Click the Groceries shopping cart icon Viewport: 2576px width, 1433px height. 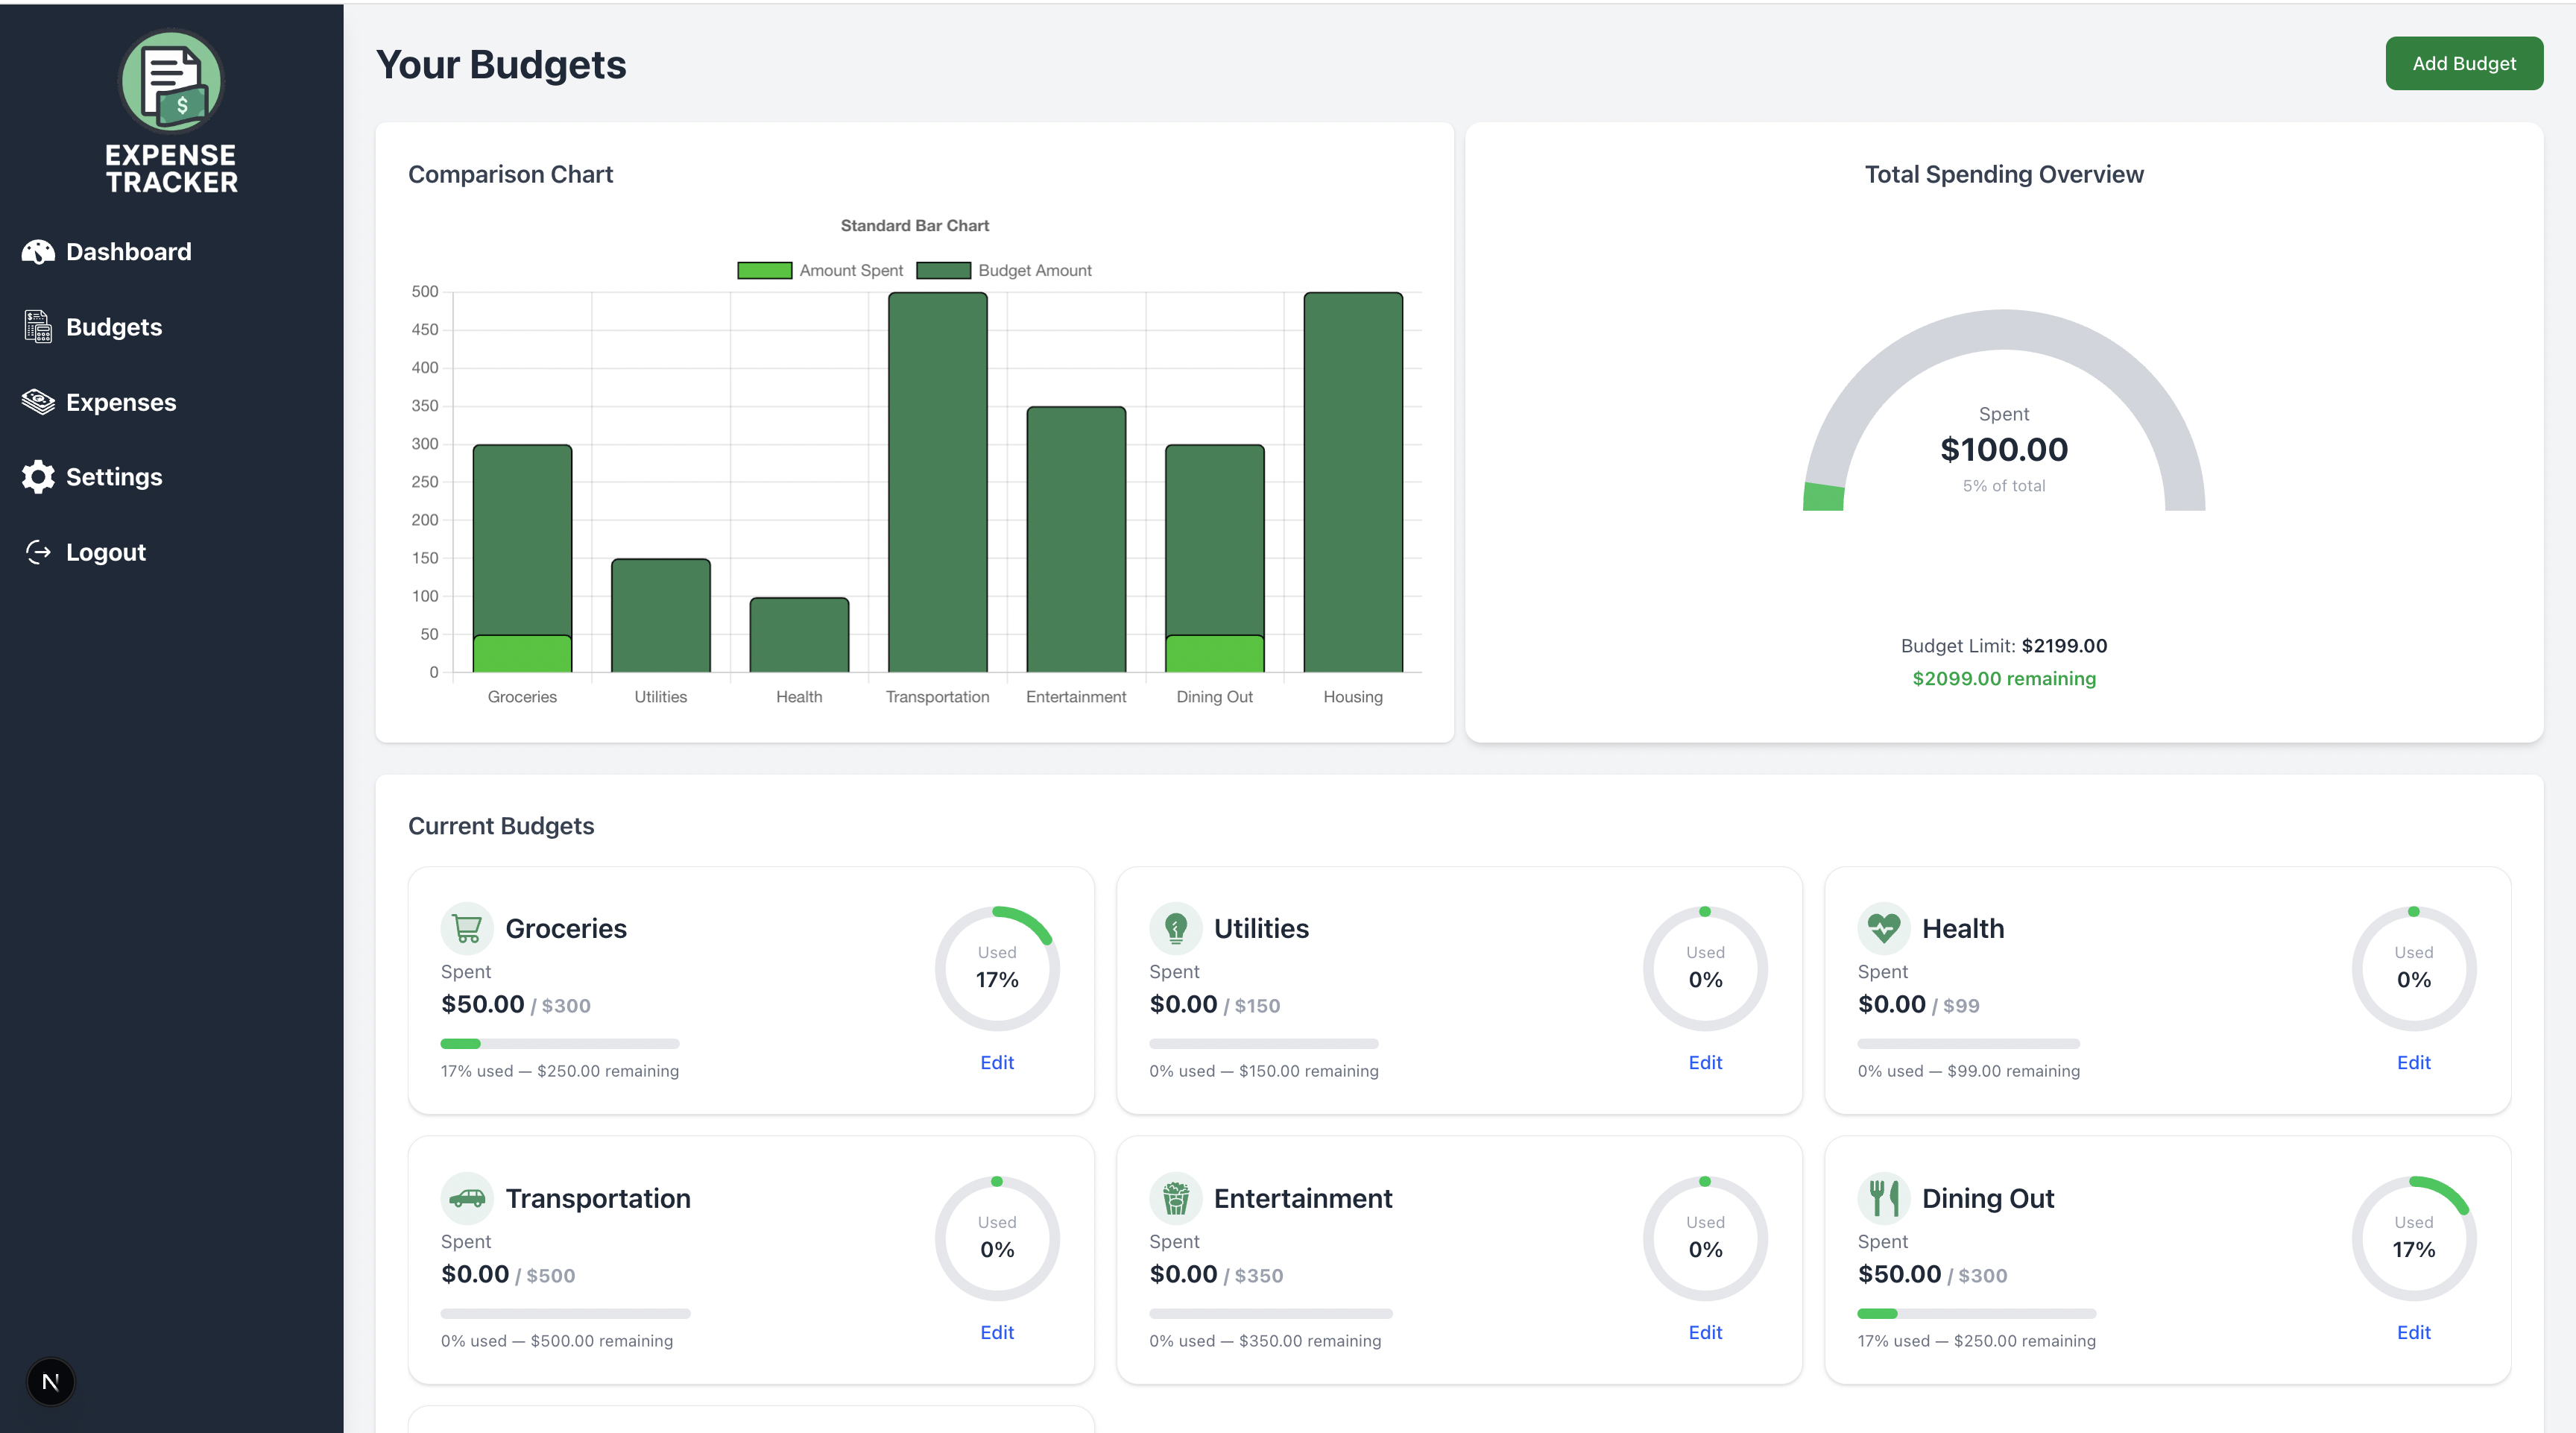click(467, 928)
